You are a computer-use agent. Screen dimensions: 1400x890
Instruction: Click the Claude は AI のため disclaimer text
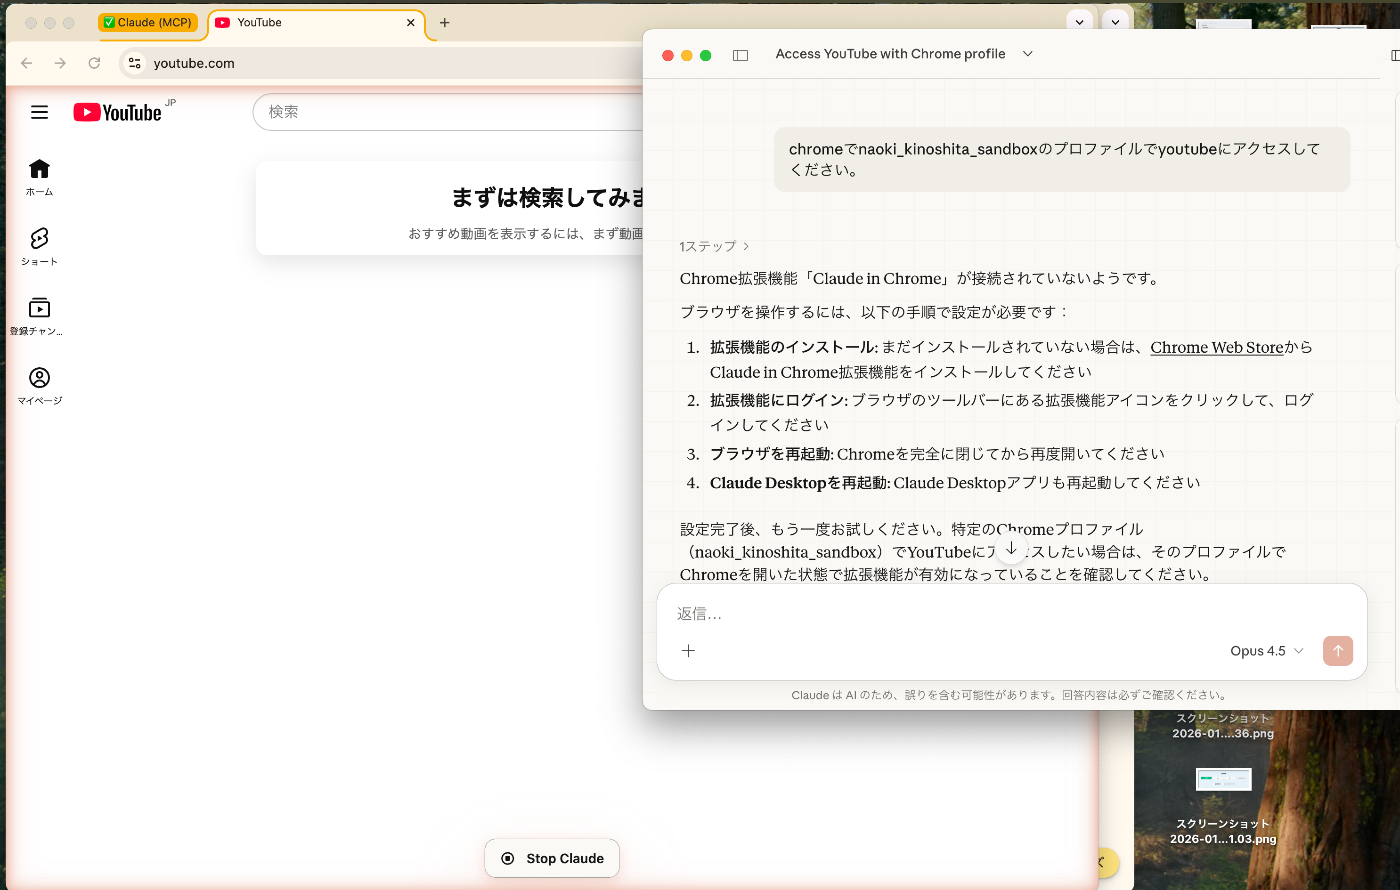coord(1011,695)
